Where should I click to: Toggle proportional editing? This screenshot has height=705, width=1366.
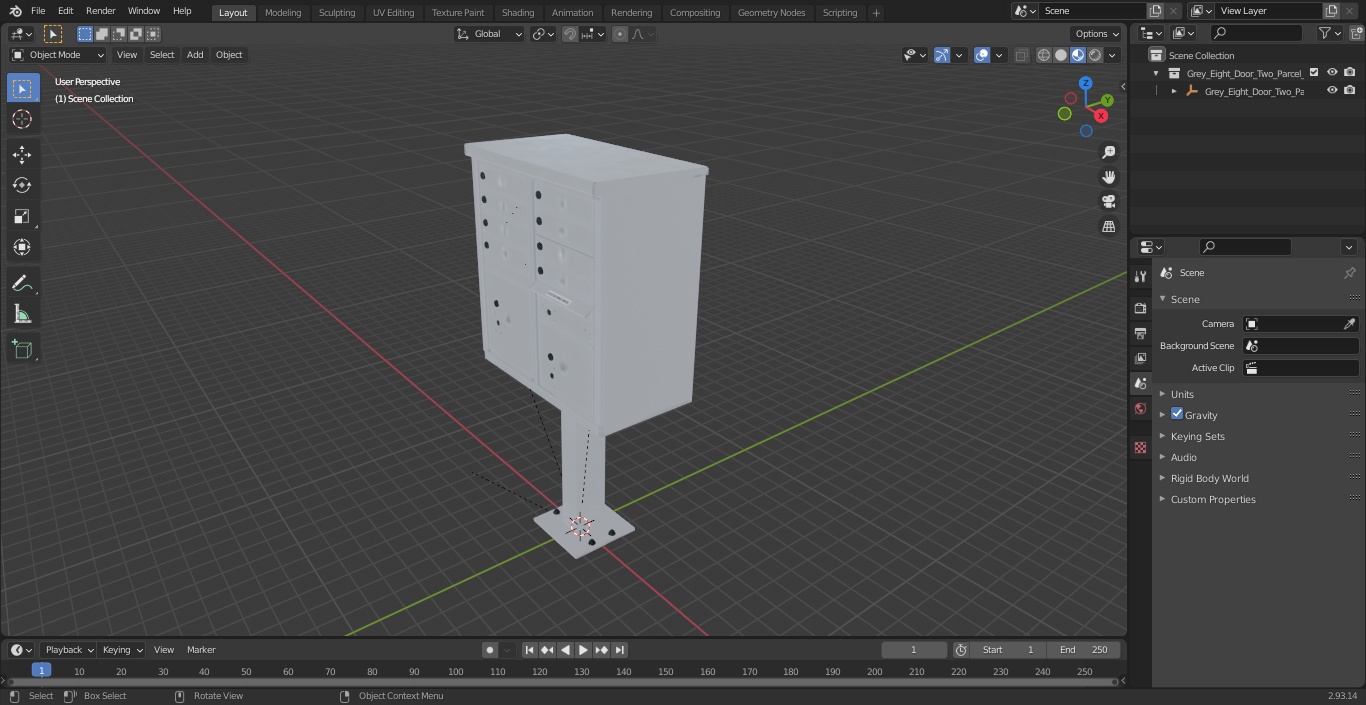[620, 34]
